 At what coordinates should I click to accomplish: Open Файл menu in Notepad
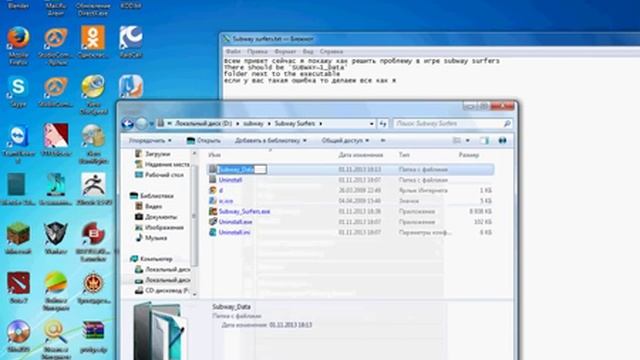point(233,51)
